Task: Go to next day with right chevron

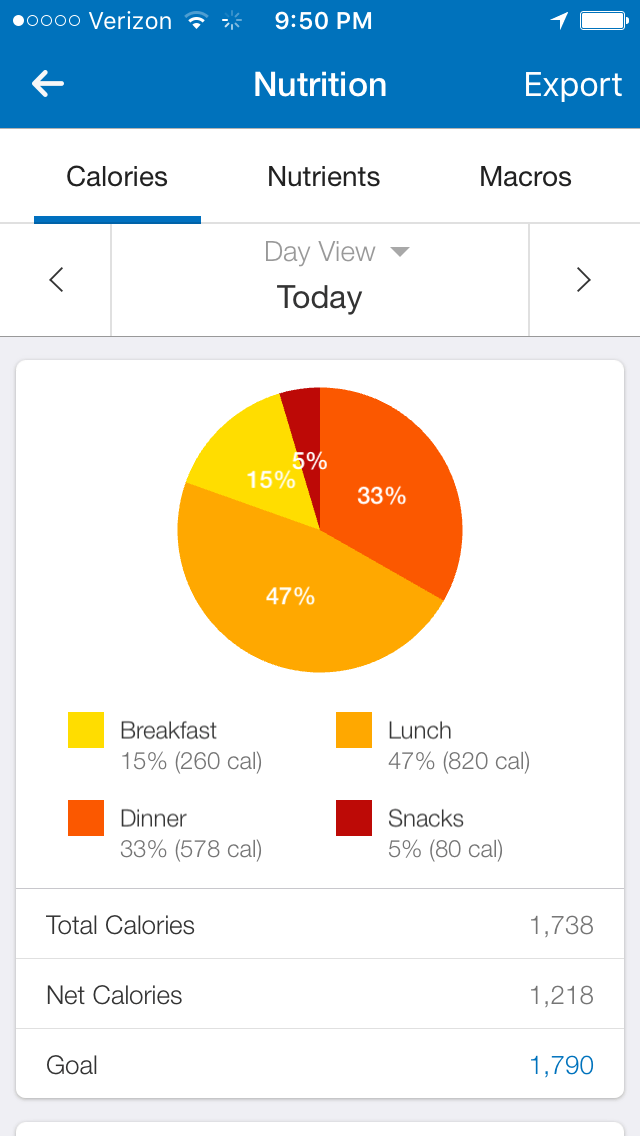Action: (584, 280)
